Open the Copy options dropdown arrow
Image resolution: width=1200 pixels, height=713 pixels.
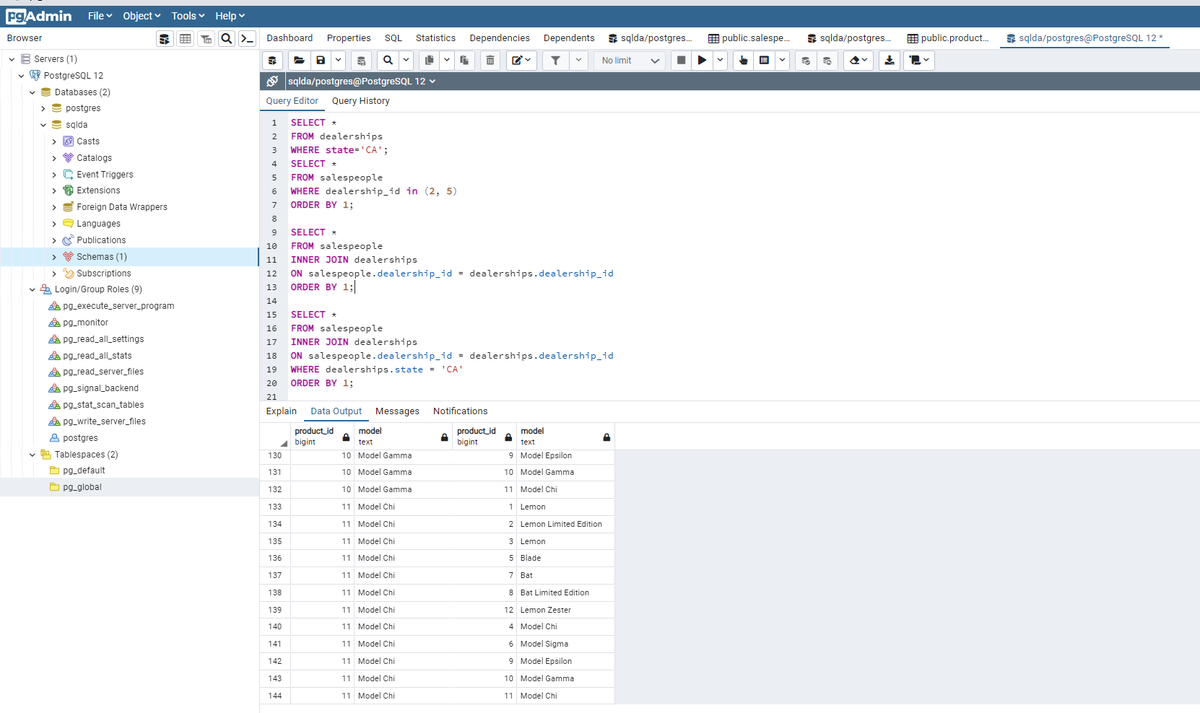[446, 60]
